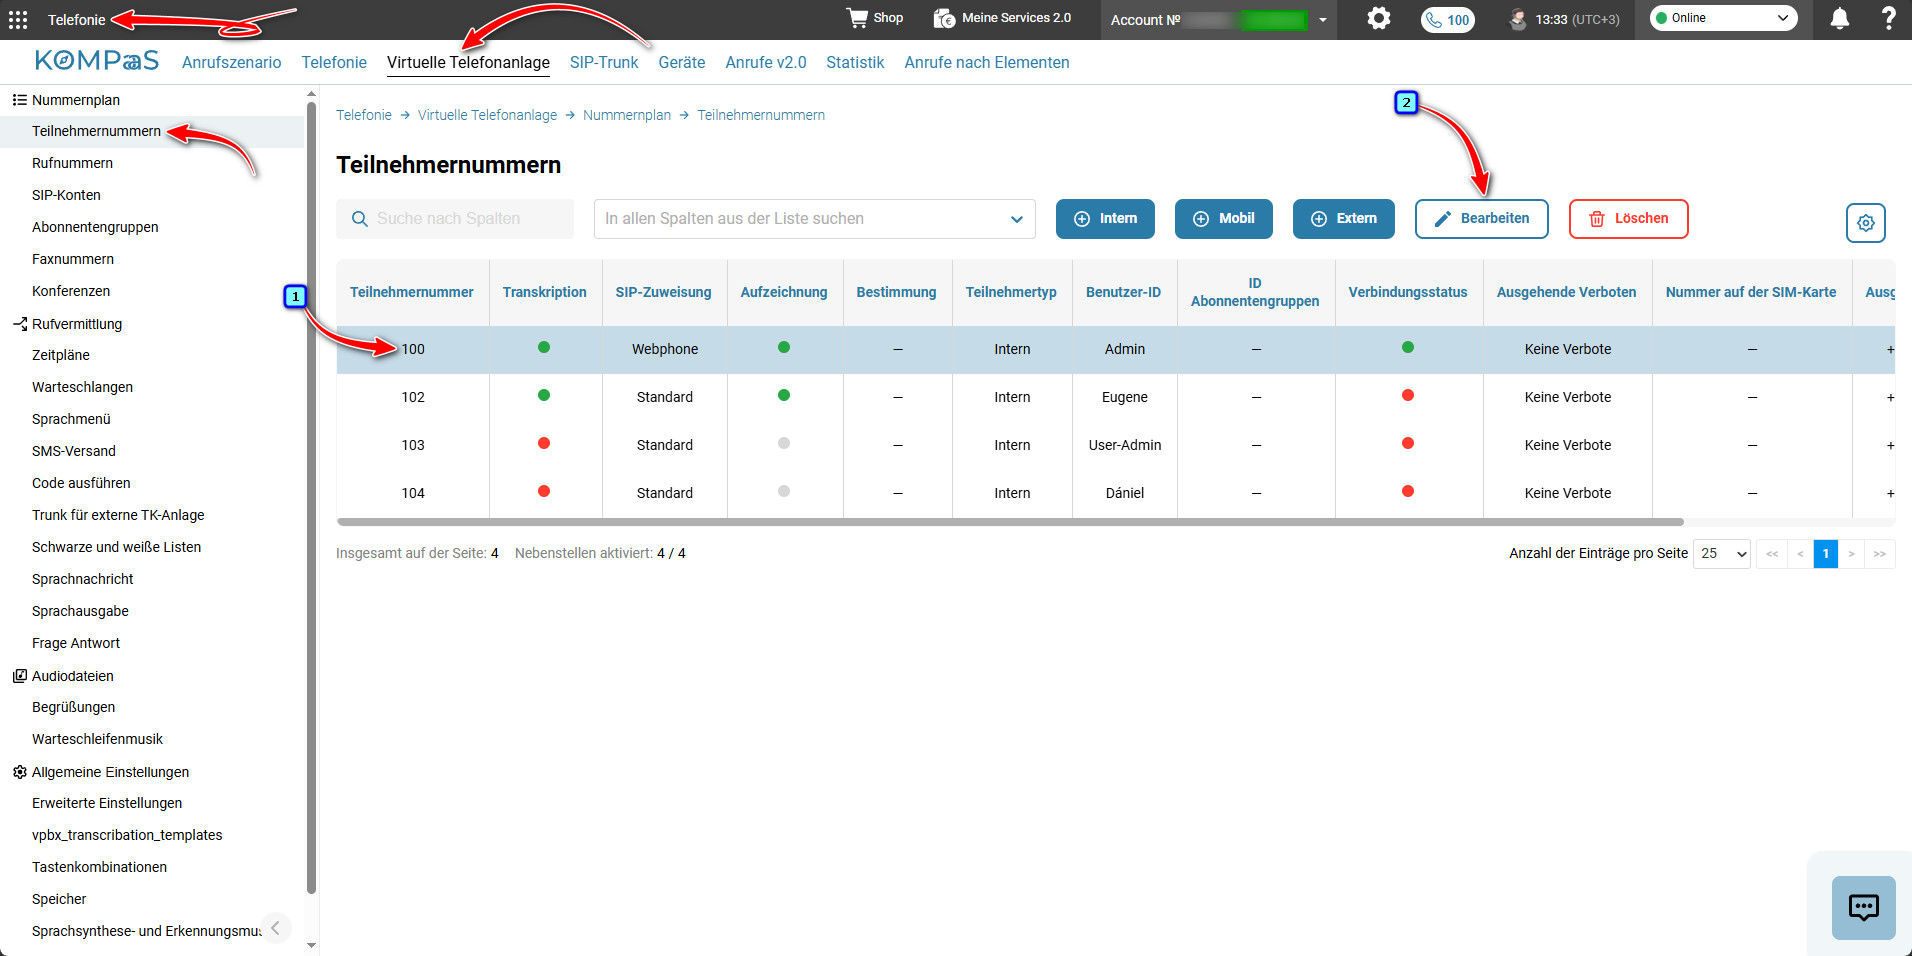Go to next table page
The width and height of the screenshot is (1912, 956).
point(1851,554)
